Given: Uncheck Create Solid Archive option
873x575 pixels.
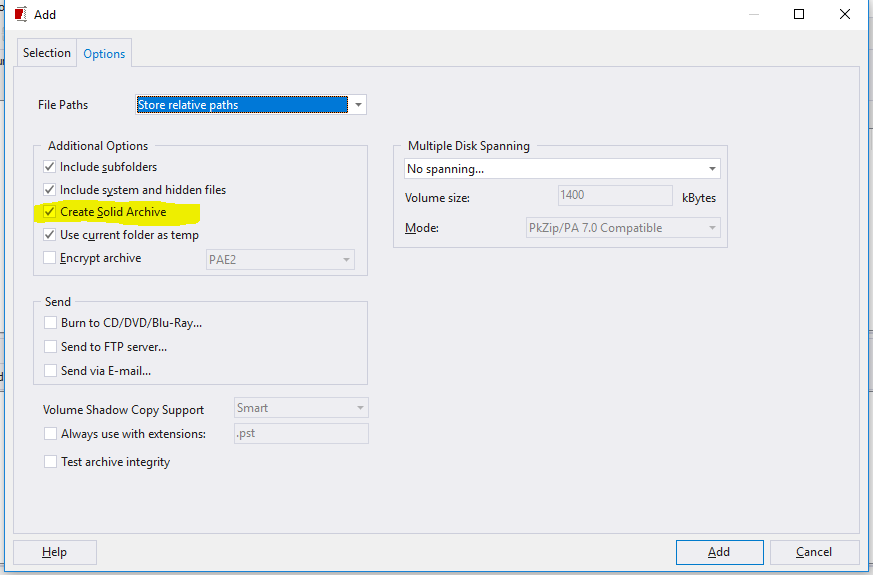Looking at the screenshot, I should [50, 212].
